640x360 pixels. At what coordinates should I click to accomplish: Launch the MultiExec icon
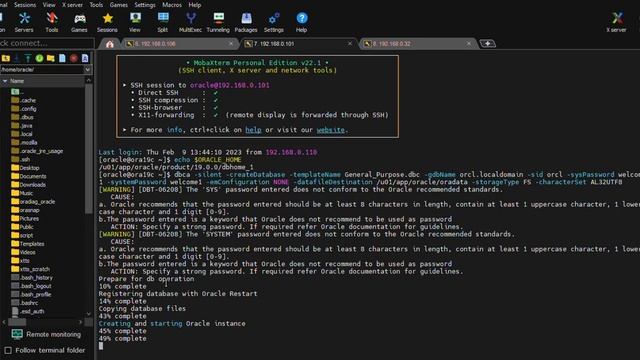pyautogui.click(x=190, y=22)
